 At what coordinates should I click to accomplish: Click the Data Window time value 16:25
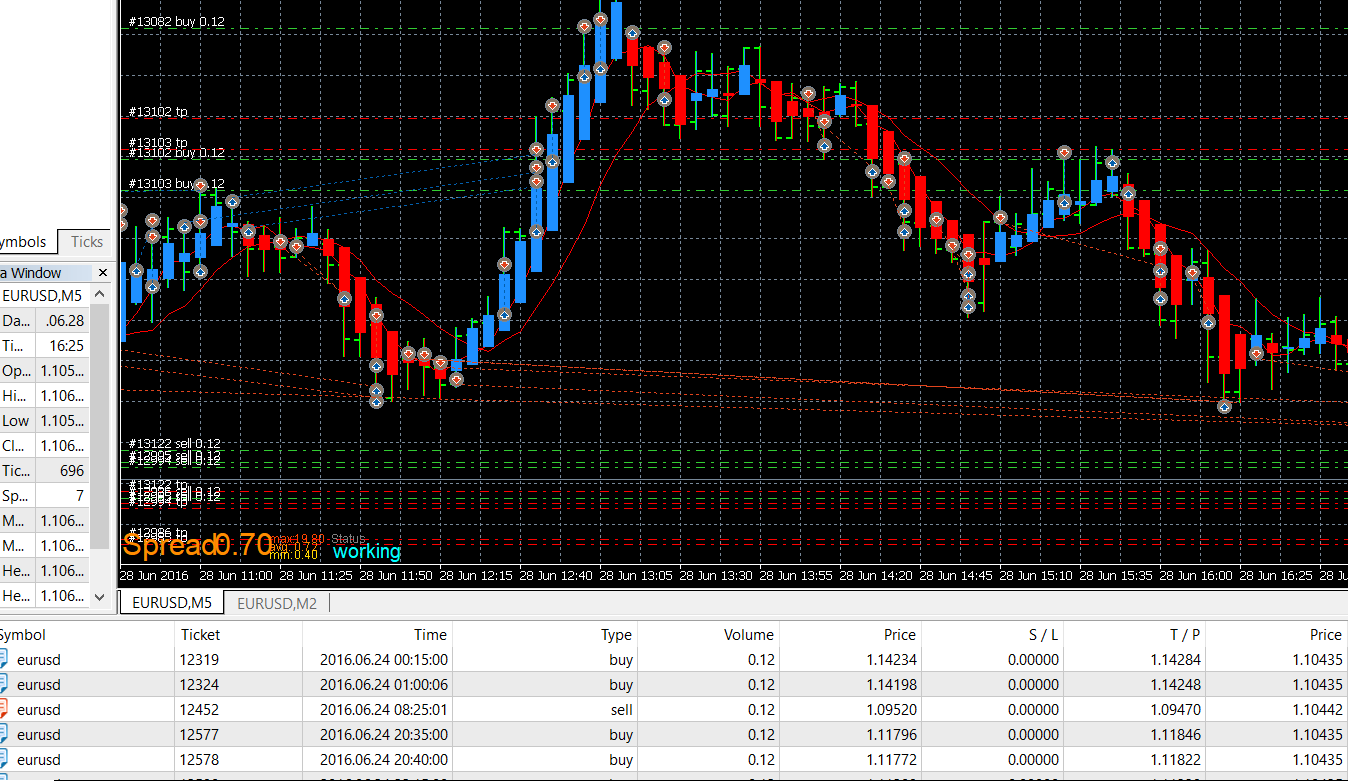pyautogui.click(x=67, y=346)
